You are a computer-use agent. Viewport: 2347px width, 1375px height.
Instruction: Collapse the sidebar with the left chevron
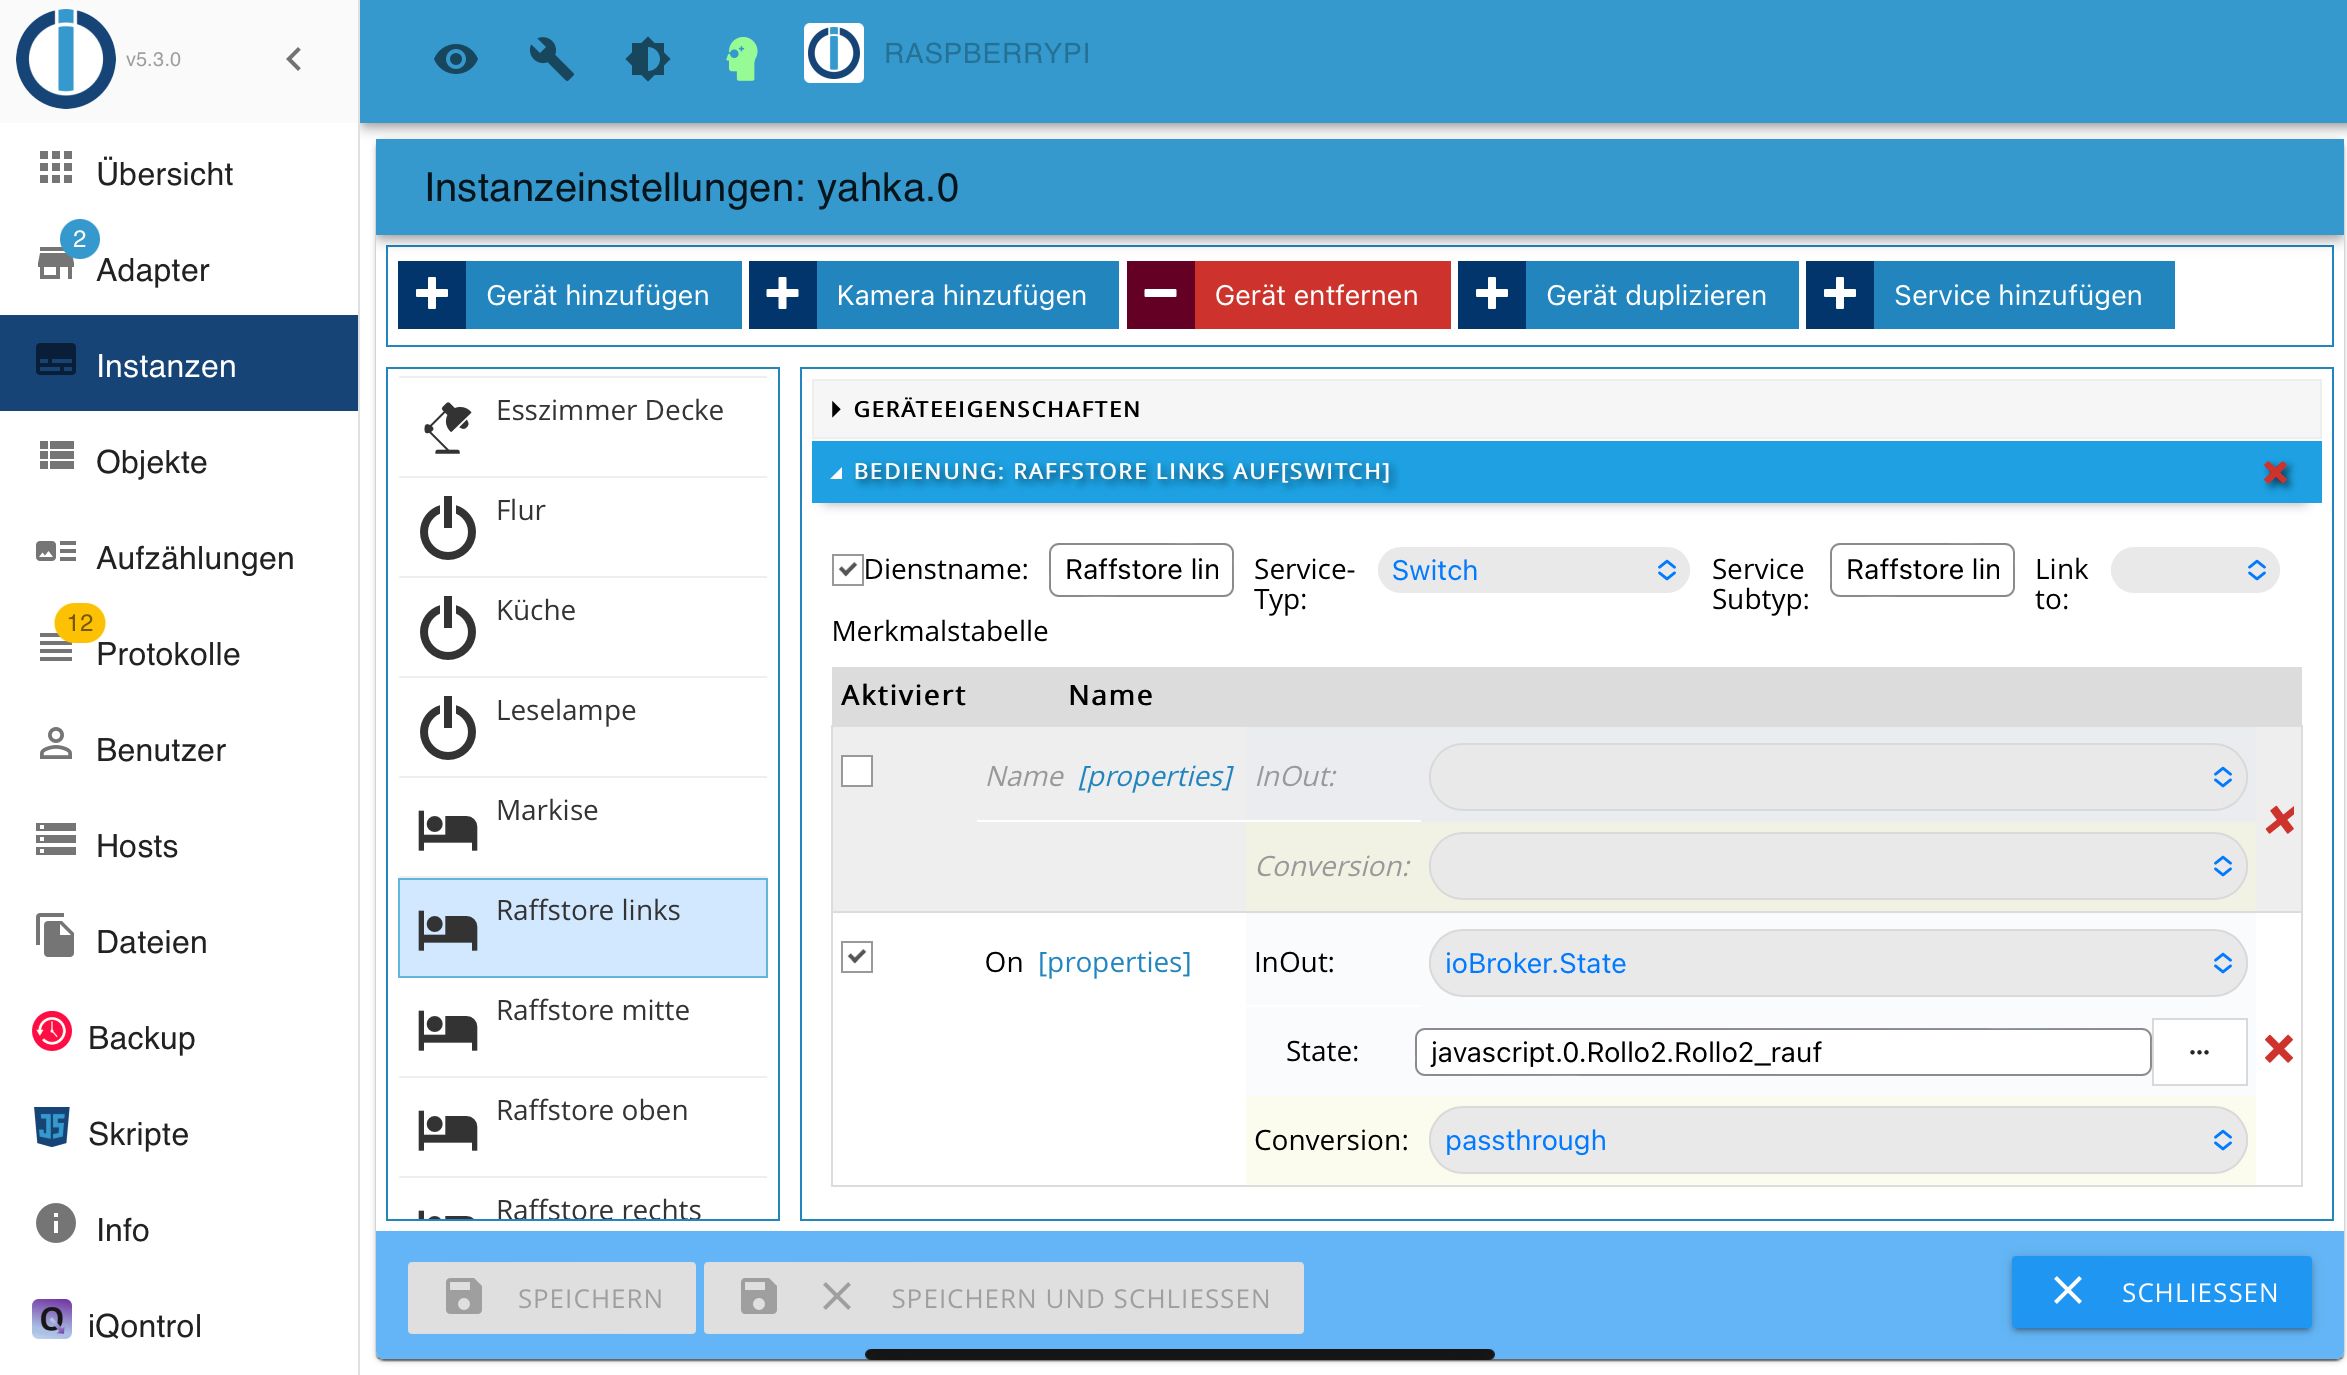pos(294,59)
